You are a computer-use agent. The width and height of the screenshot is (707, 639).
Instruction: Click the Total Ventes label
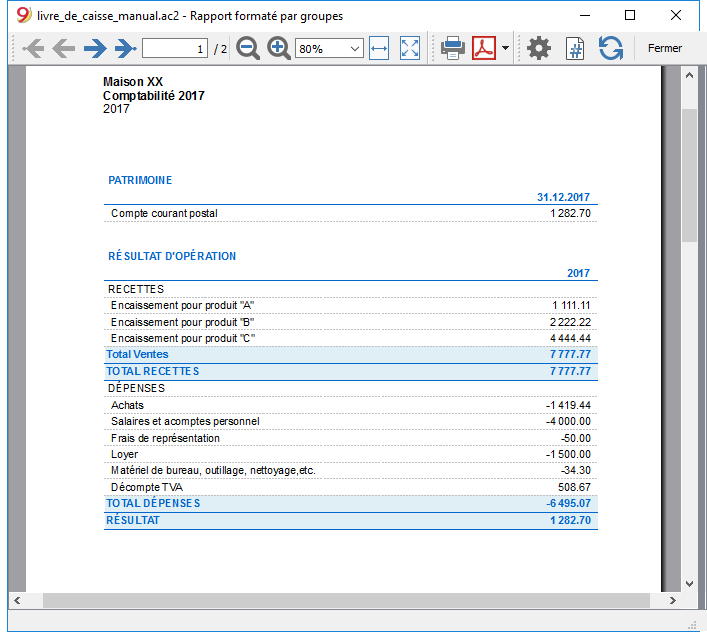tap(137, 354)
